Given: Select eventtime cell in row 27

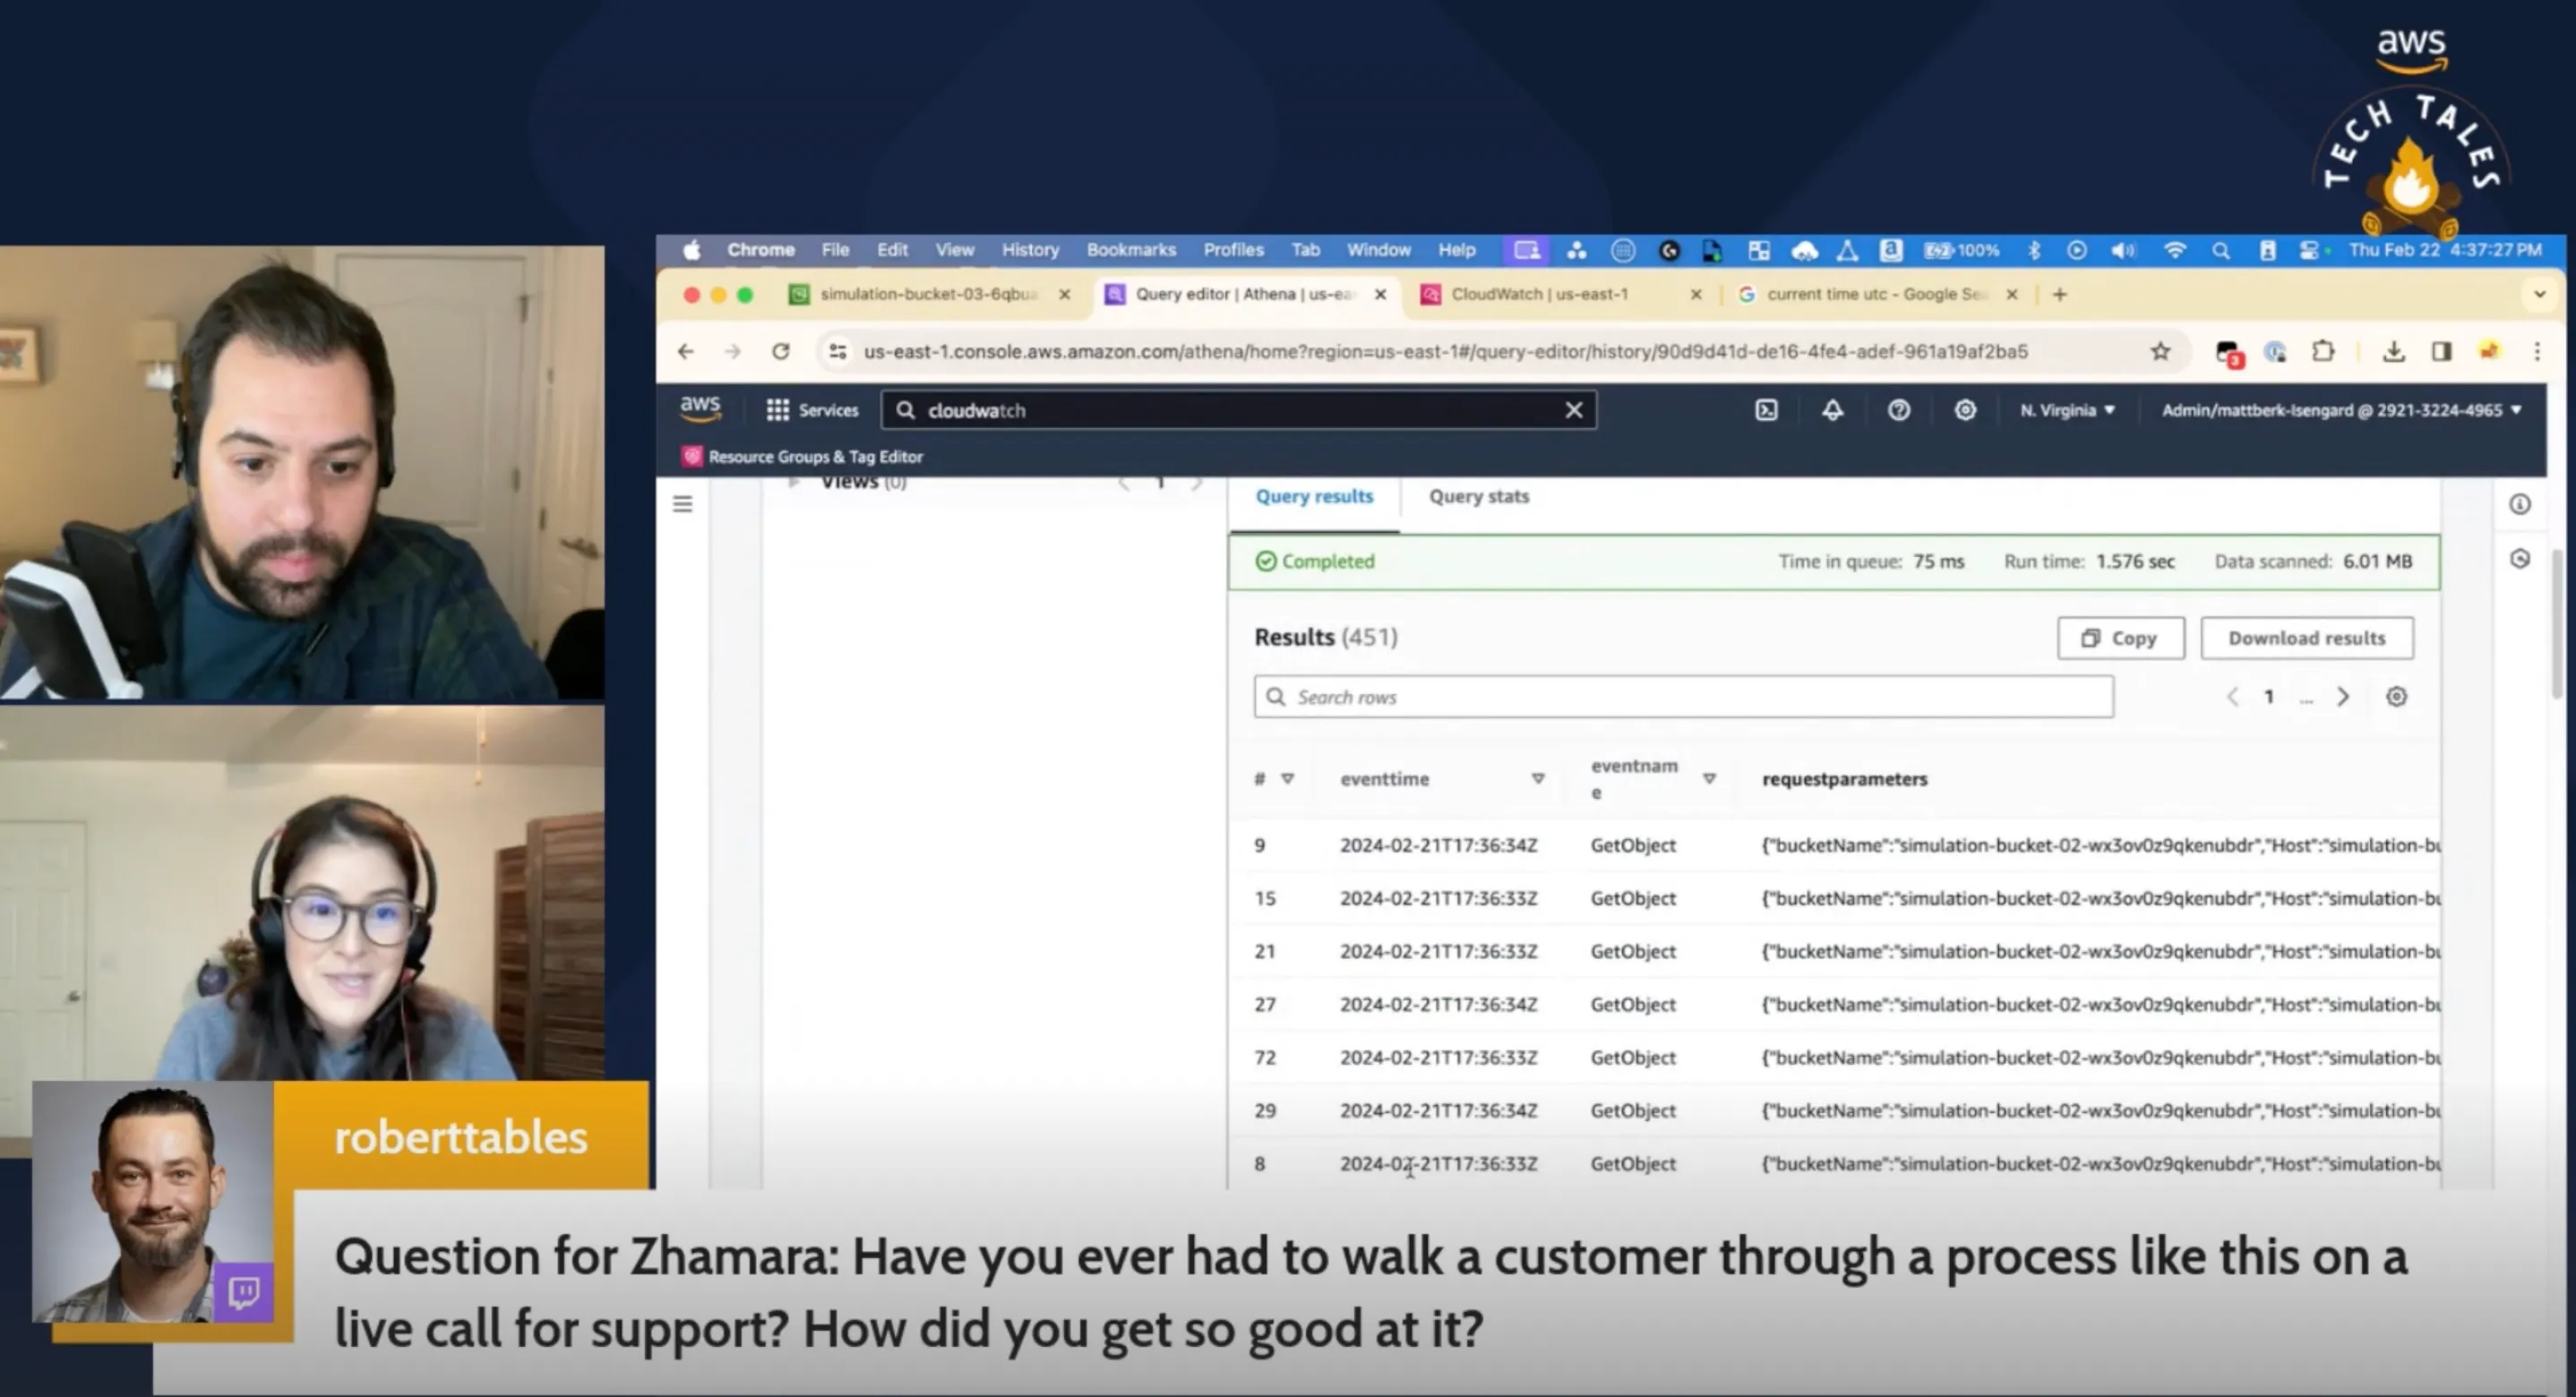Looking at the screenshot, I should [1438, 1004].
